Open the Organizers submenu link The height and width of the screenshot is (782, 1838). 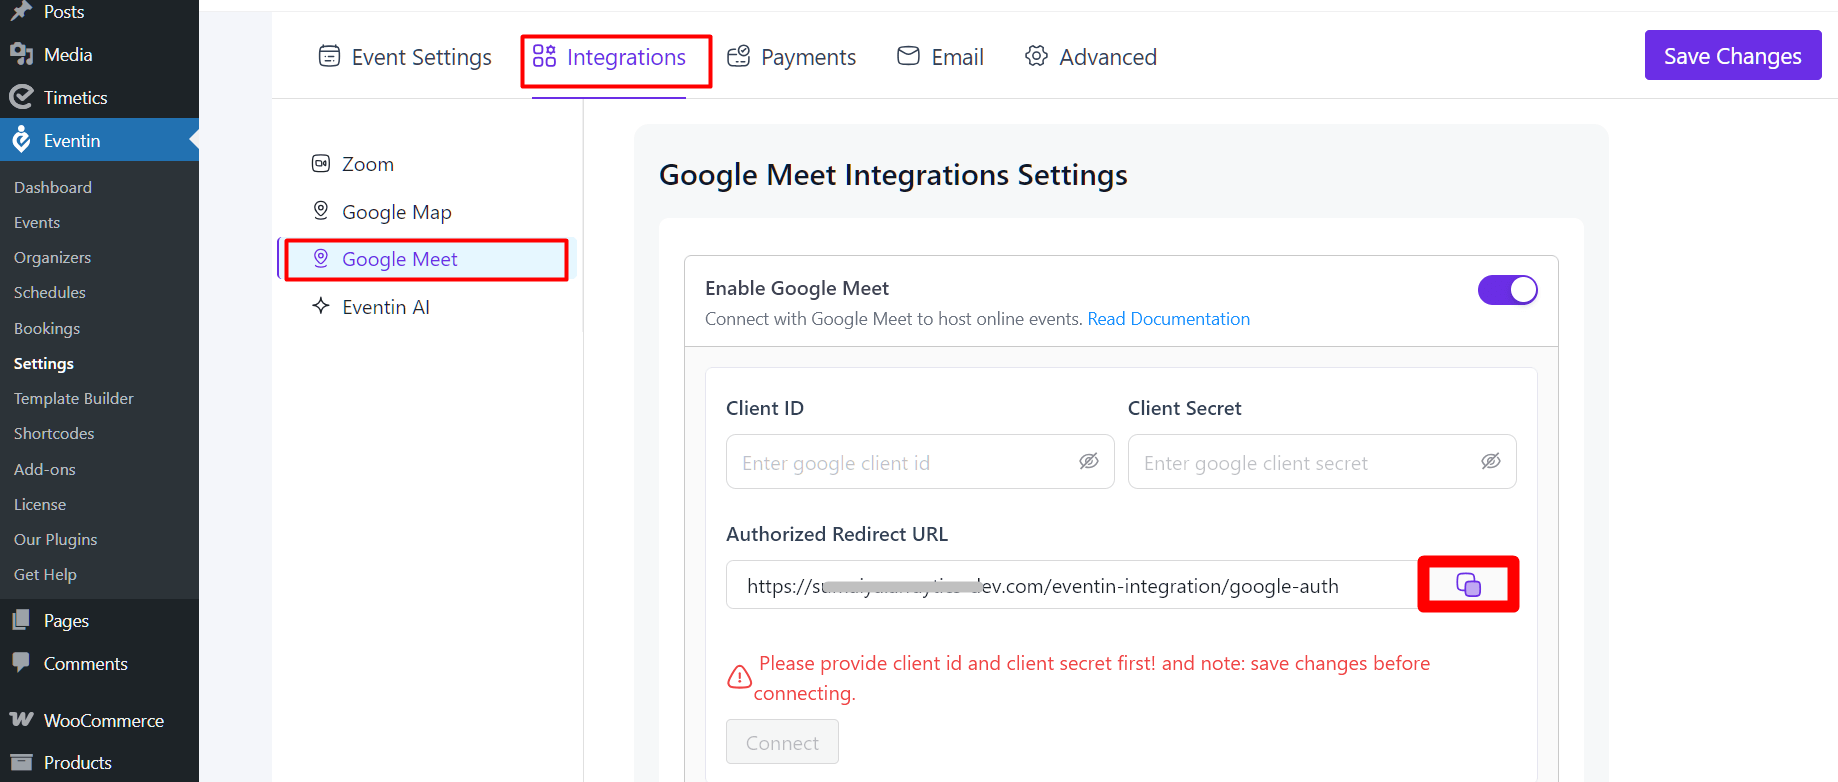tap(52, 257)
